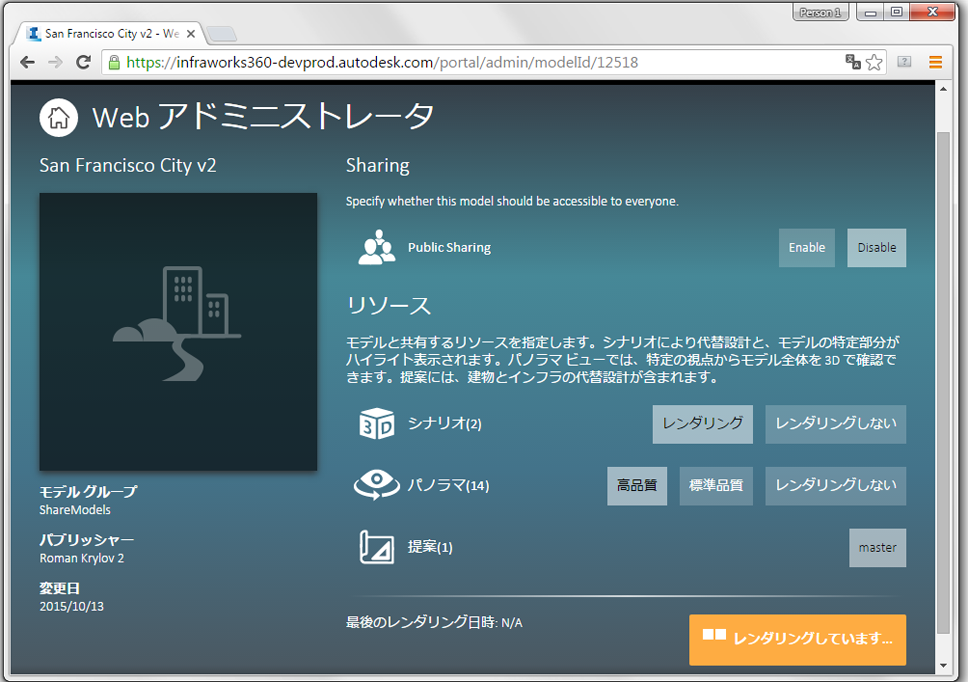Screen dimensions: 968x682
Task: Click the Roman Krylov 2 publisher name
Action: click(x=81, y=558)
